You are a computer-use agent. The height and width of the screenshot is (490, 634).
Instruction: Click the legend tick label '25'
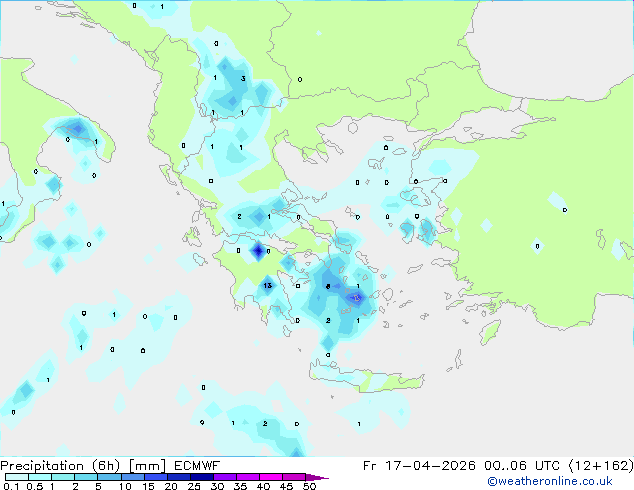194,486
